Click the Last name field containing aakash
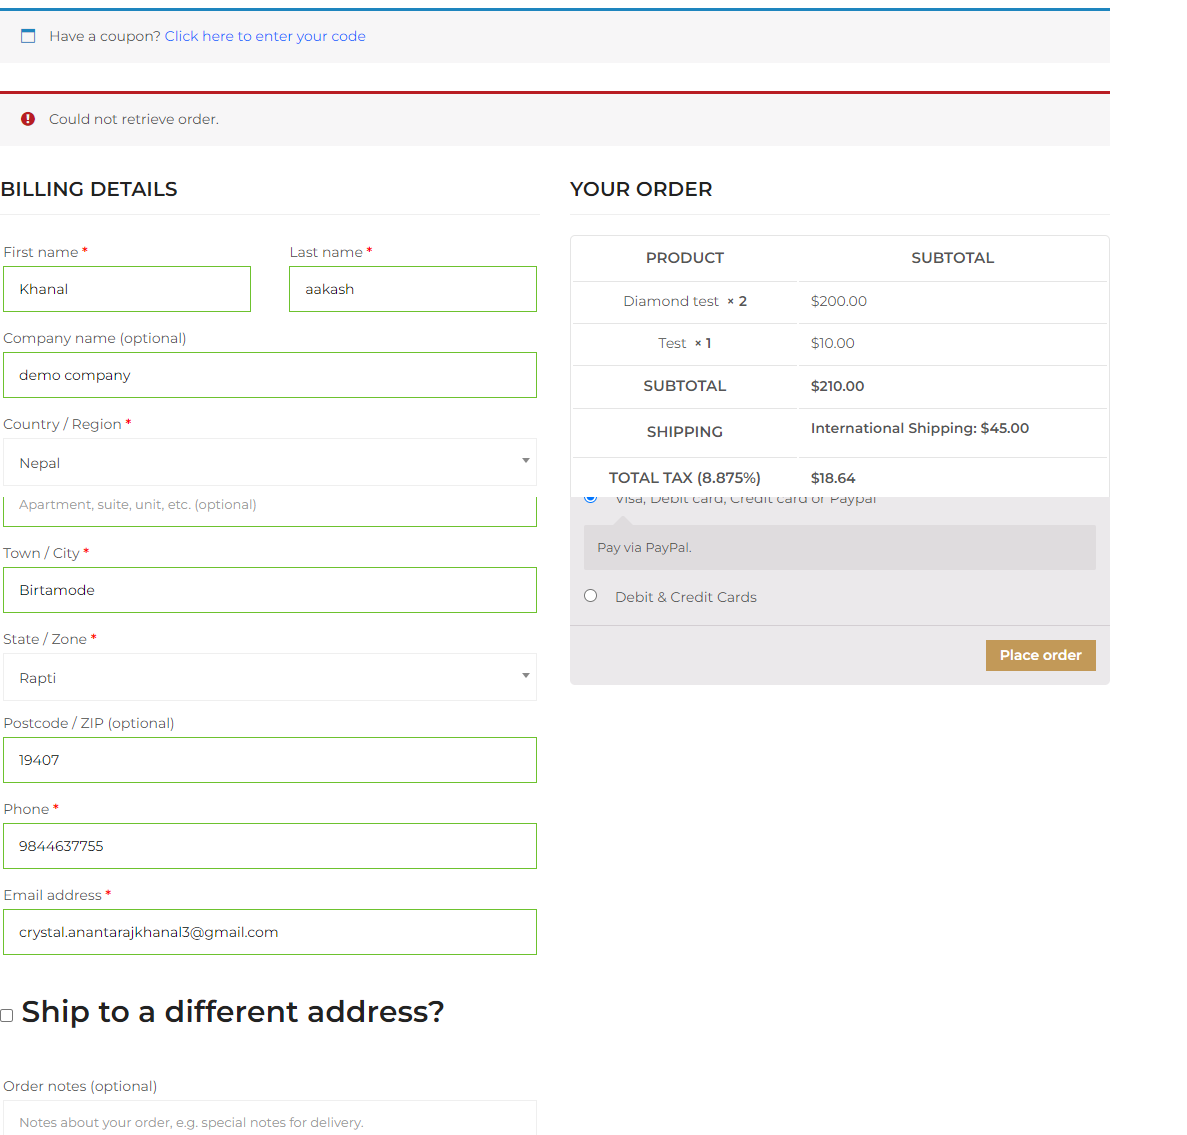1187x1135 pixels. (x=413, y=288)
